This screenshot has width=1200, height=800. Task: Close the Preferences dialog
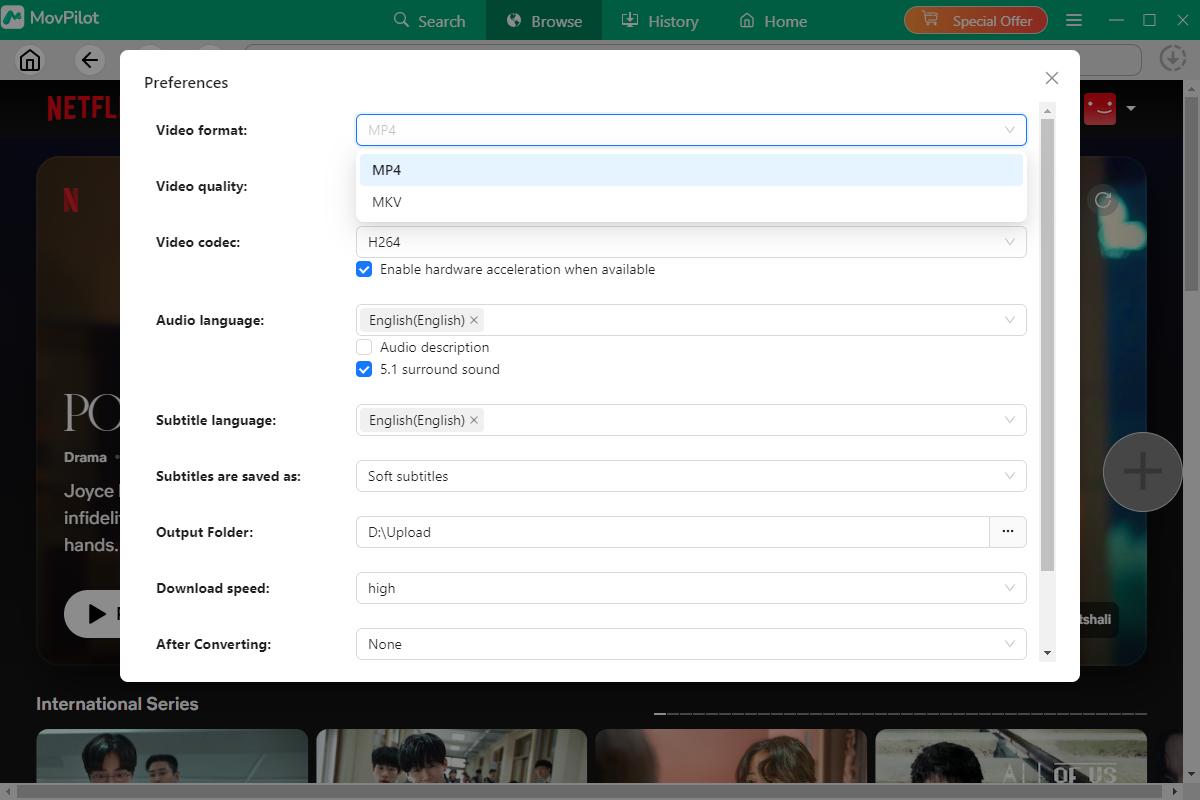point(1051,78)
